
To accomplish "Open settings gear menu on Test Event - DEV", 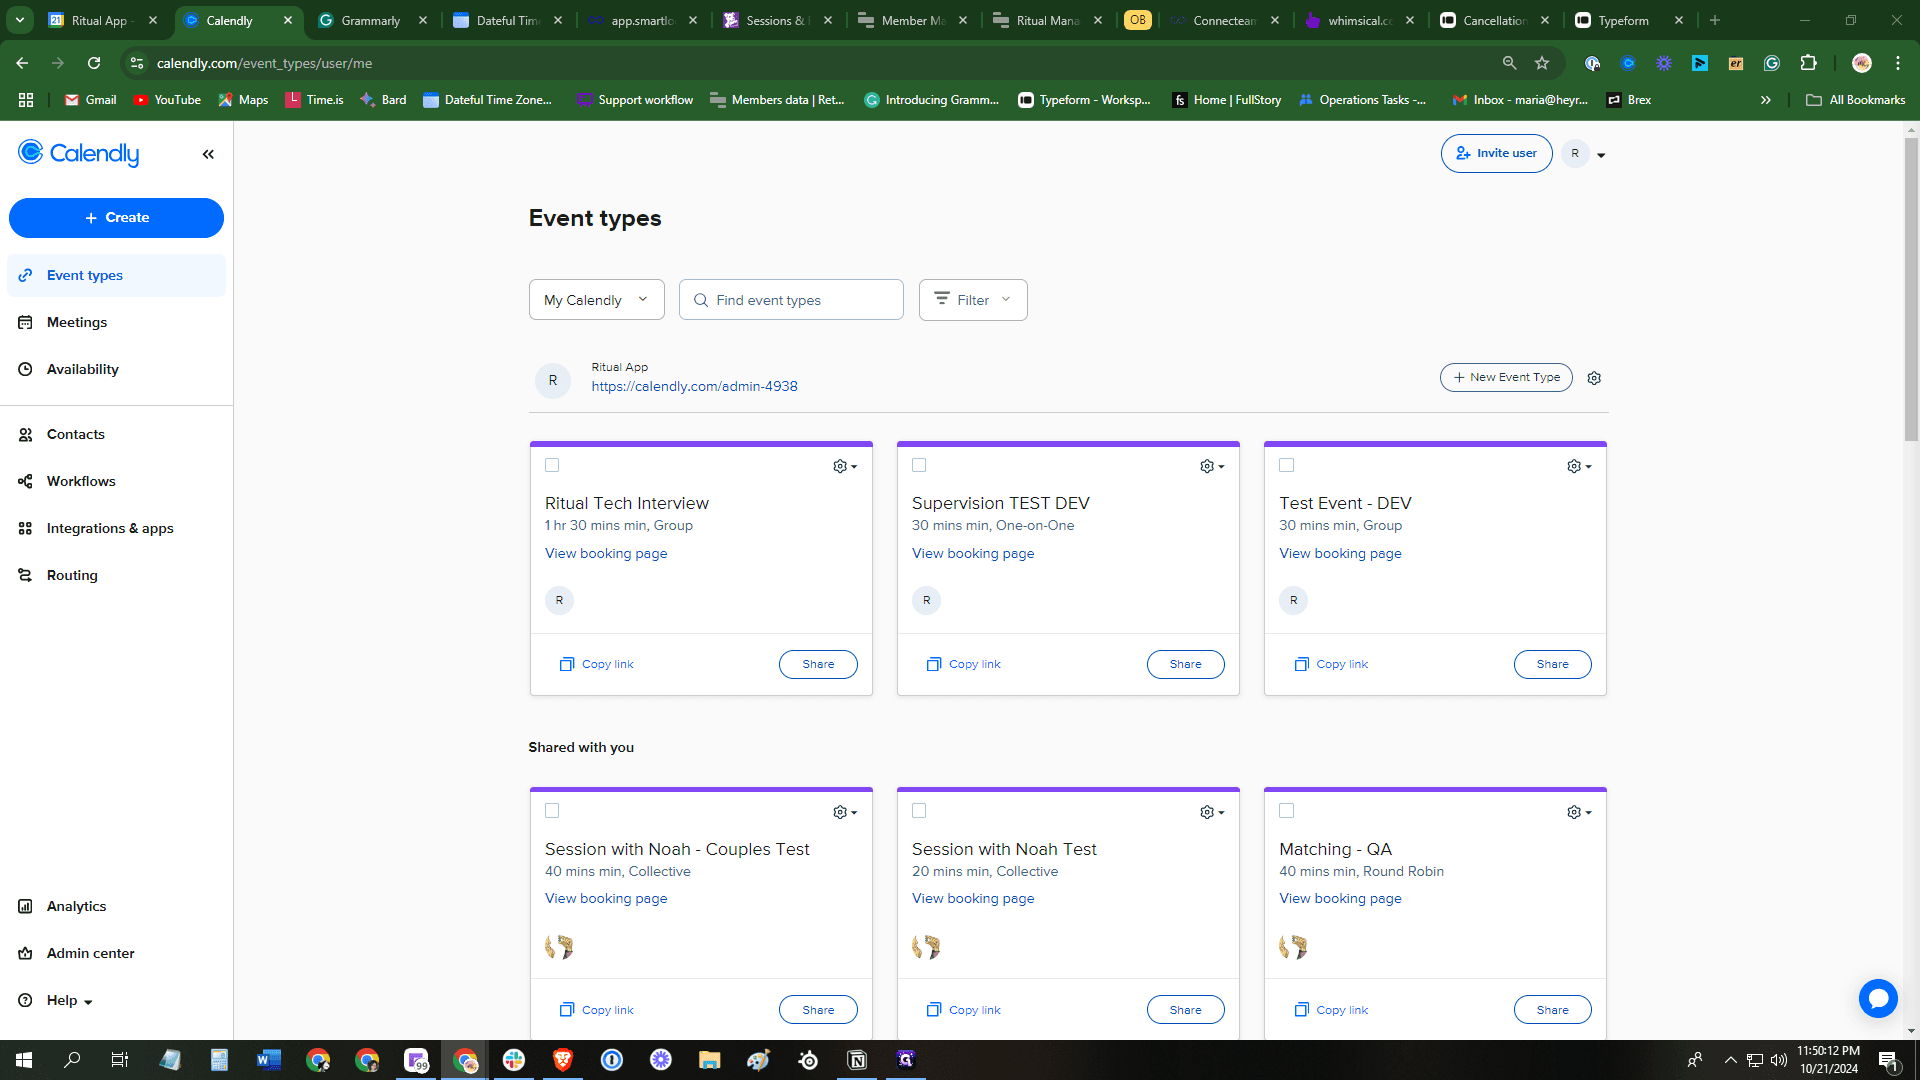I will click(x=1579, y=466).
